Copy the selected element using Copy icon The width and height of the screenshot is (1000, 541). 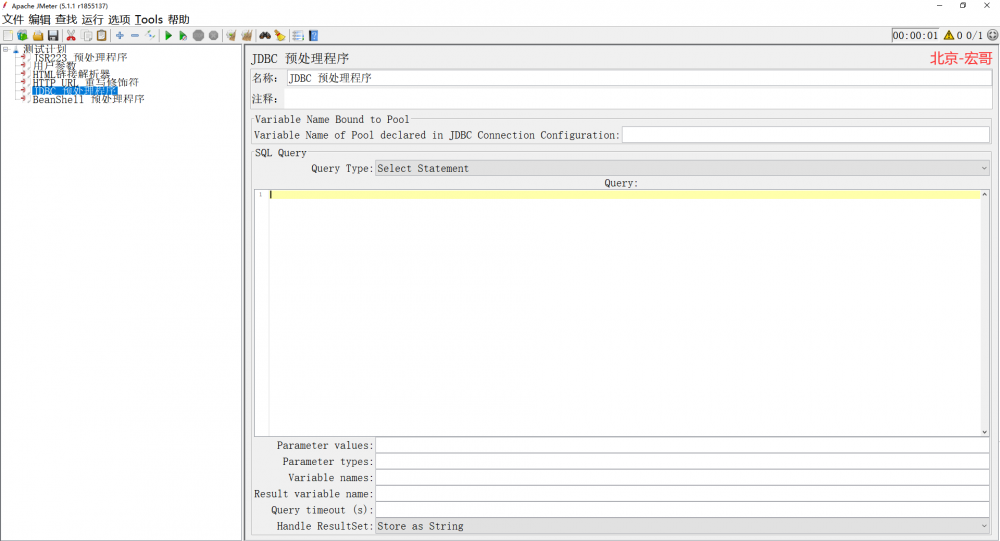point(87,36)
